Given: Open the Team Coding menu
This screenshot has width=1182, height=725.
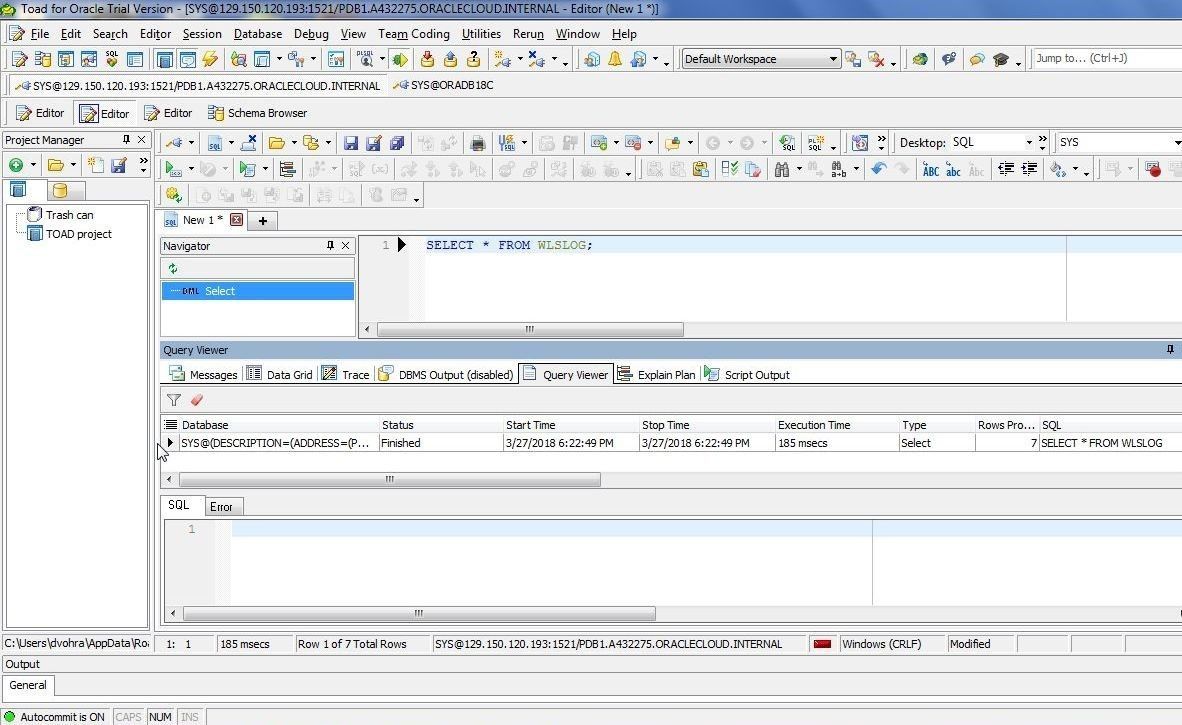Looking at the screenshot, I should [x=414, y=34].
